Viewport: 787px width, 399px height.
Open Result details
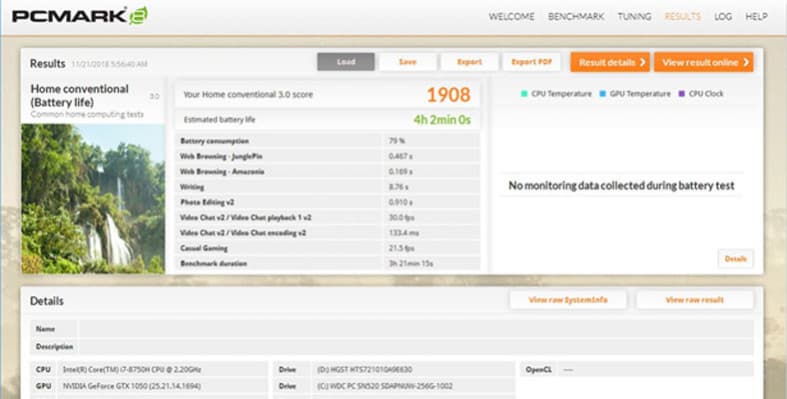pos(610,62)
